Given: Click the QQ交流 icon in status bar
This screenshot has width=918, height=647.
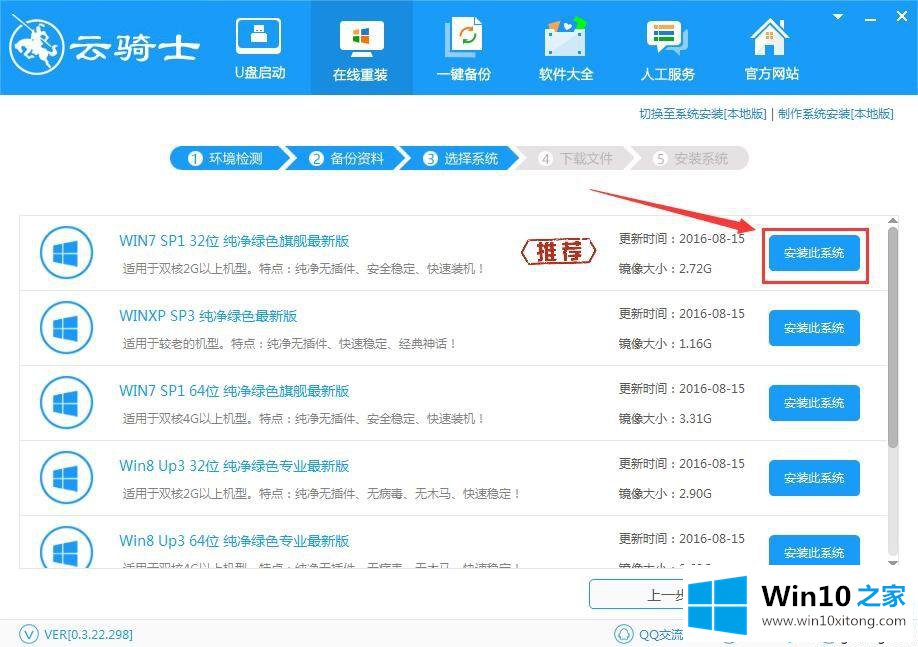Looking at the screenshot, I should click(x=624, y=634).
